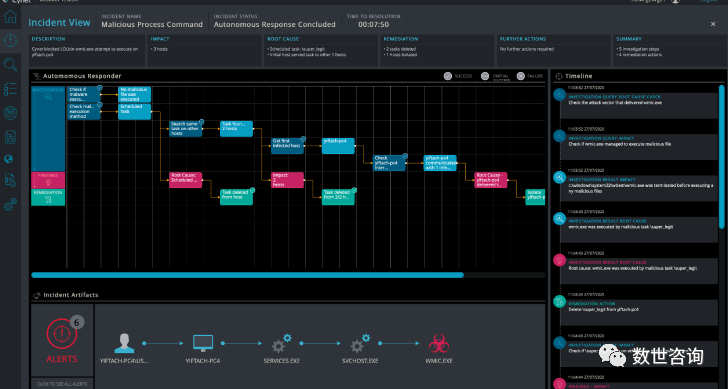Click the 'Task deleted from host' node

point(236,197)
